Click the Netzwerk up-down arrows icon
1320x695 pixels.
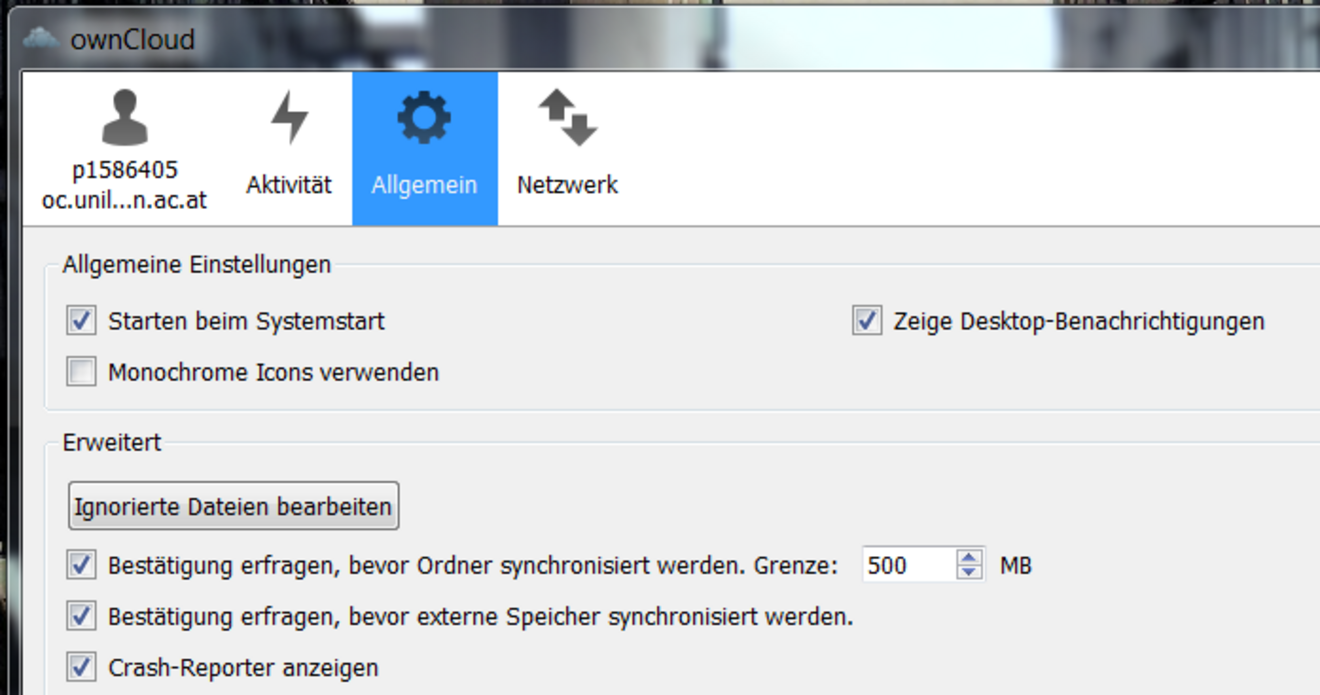567,117
